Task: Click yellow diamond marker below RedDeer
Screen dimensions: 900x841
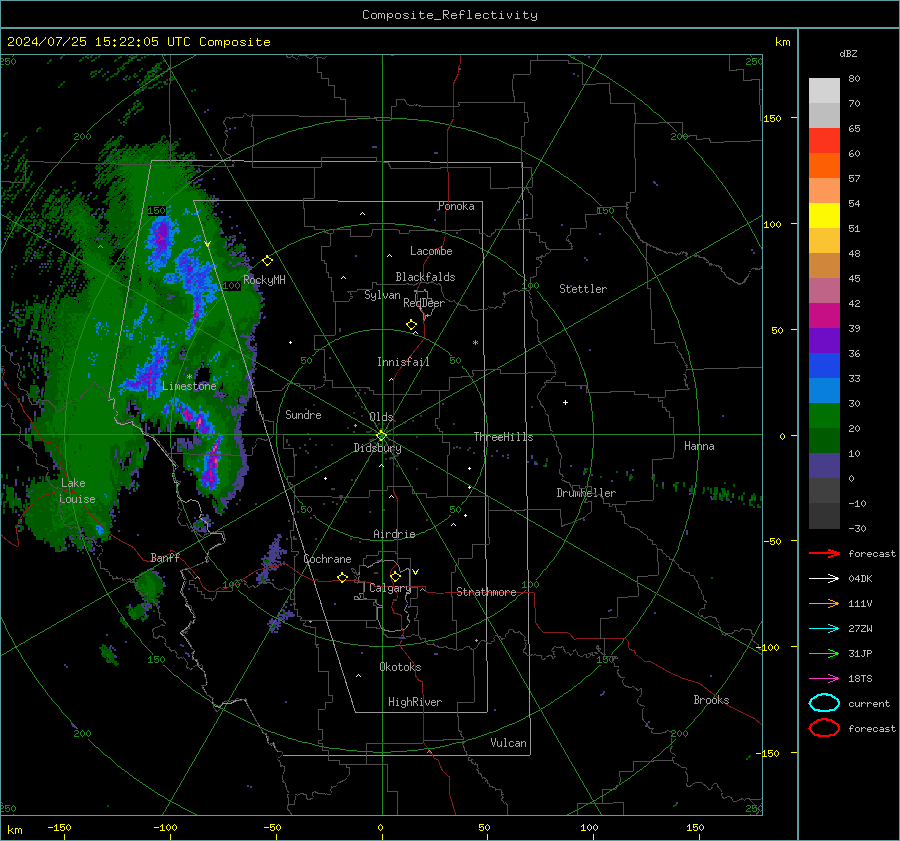Action: tap(411, 325)
